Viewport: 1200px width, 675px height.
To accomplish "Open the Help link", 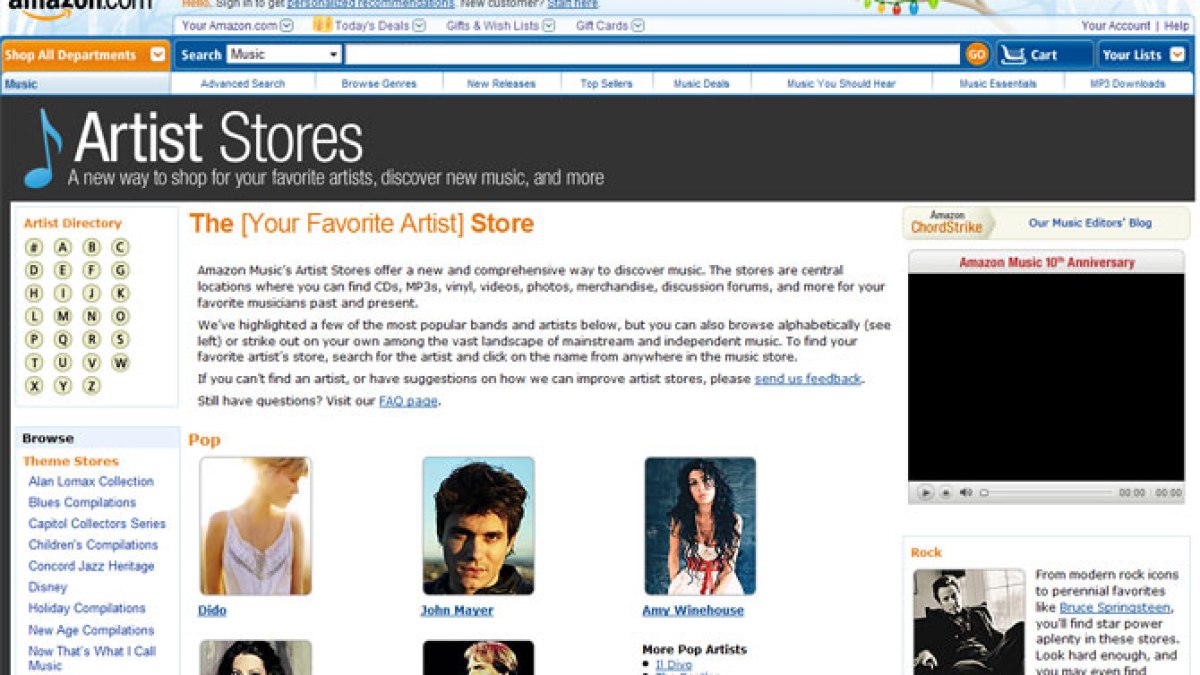I will 1177,26.
